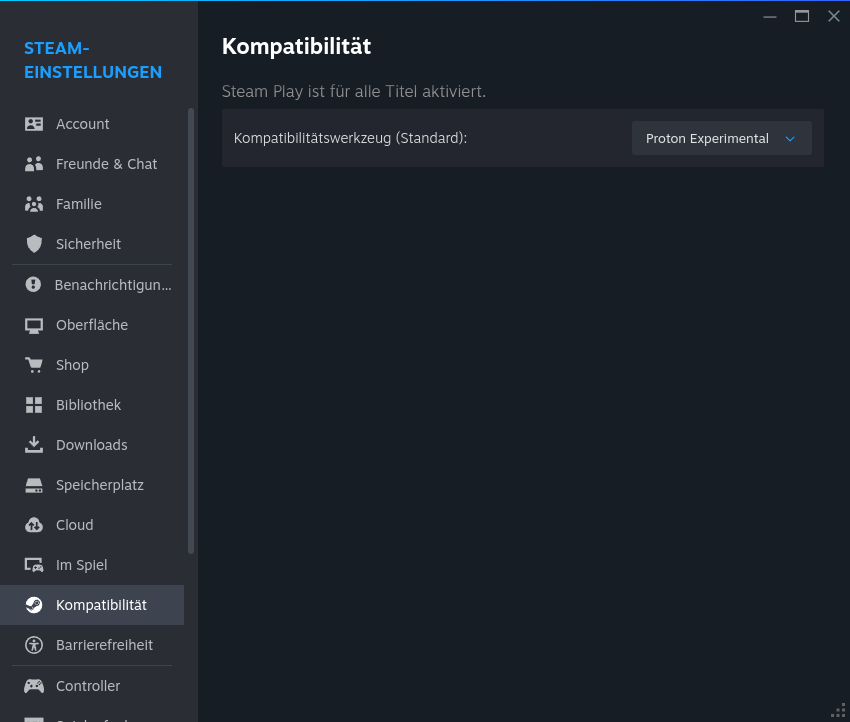This screenshot has width=850, height=722.
Task: Open the Account settings page
Action: click(92, 124)
